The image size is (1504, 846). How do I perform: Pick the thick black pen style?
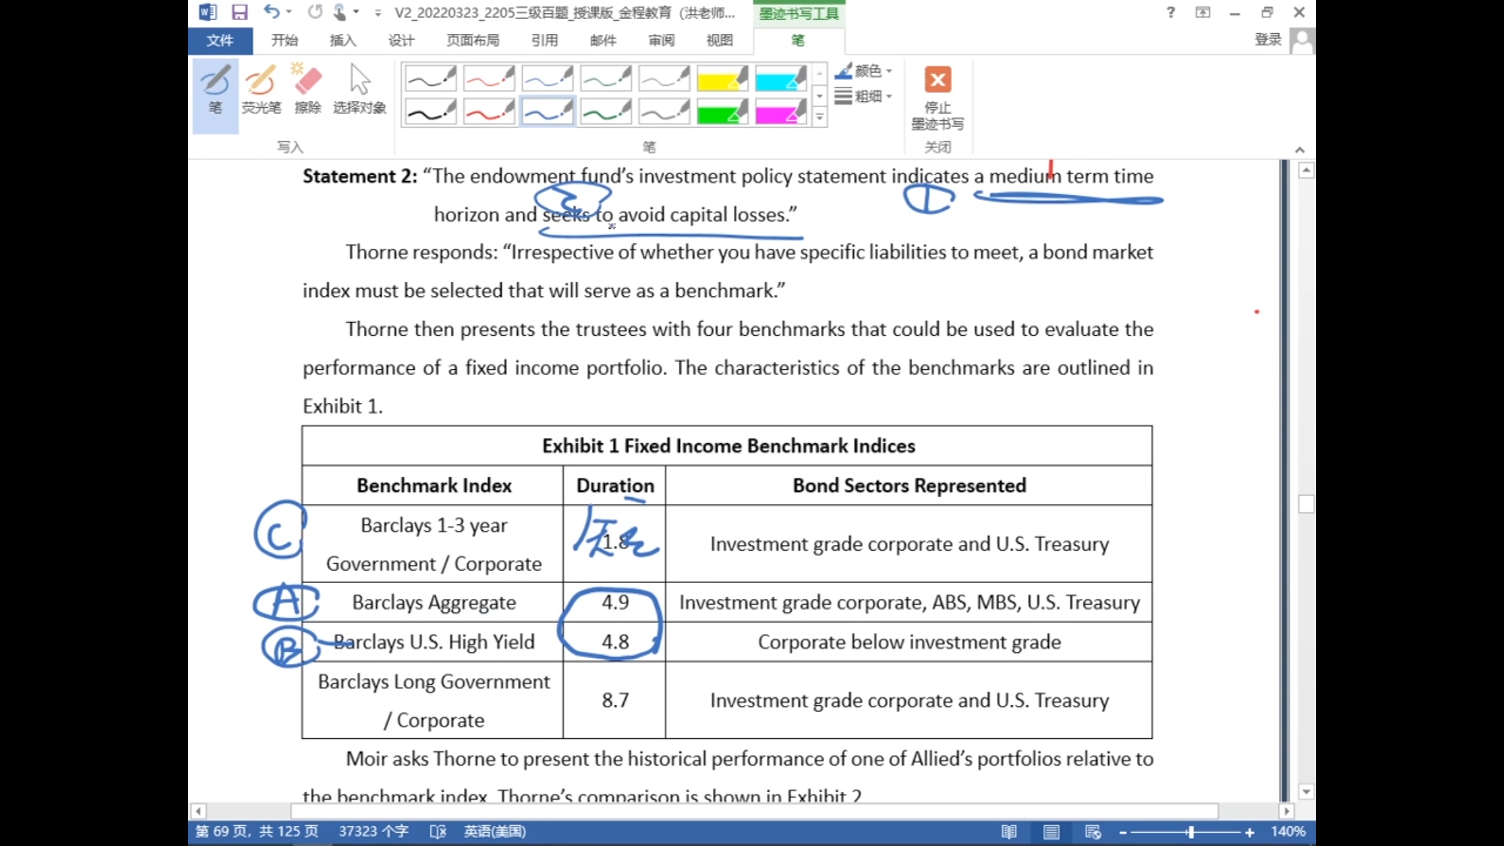431,110
